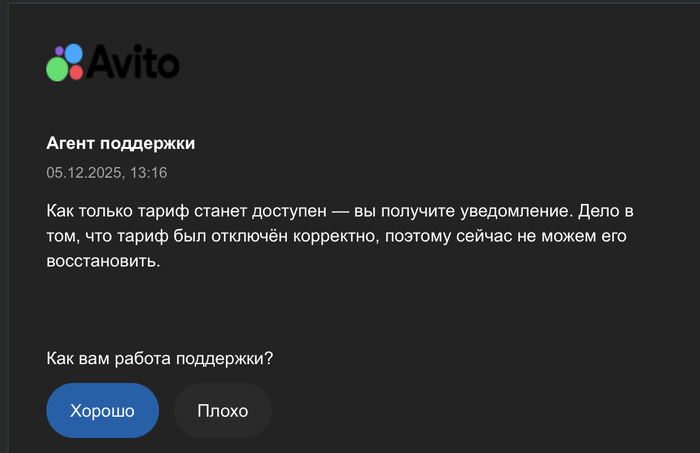Click the "Агент поддержки" sender heading
The image size is (700, 453).
coord(120,144)
